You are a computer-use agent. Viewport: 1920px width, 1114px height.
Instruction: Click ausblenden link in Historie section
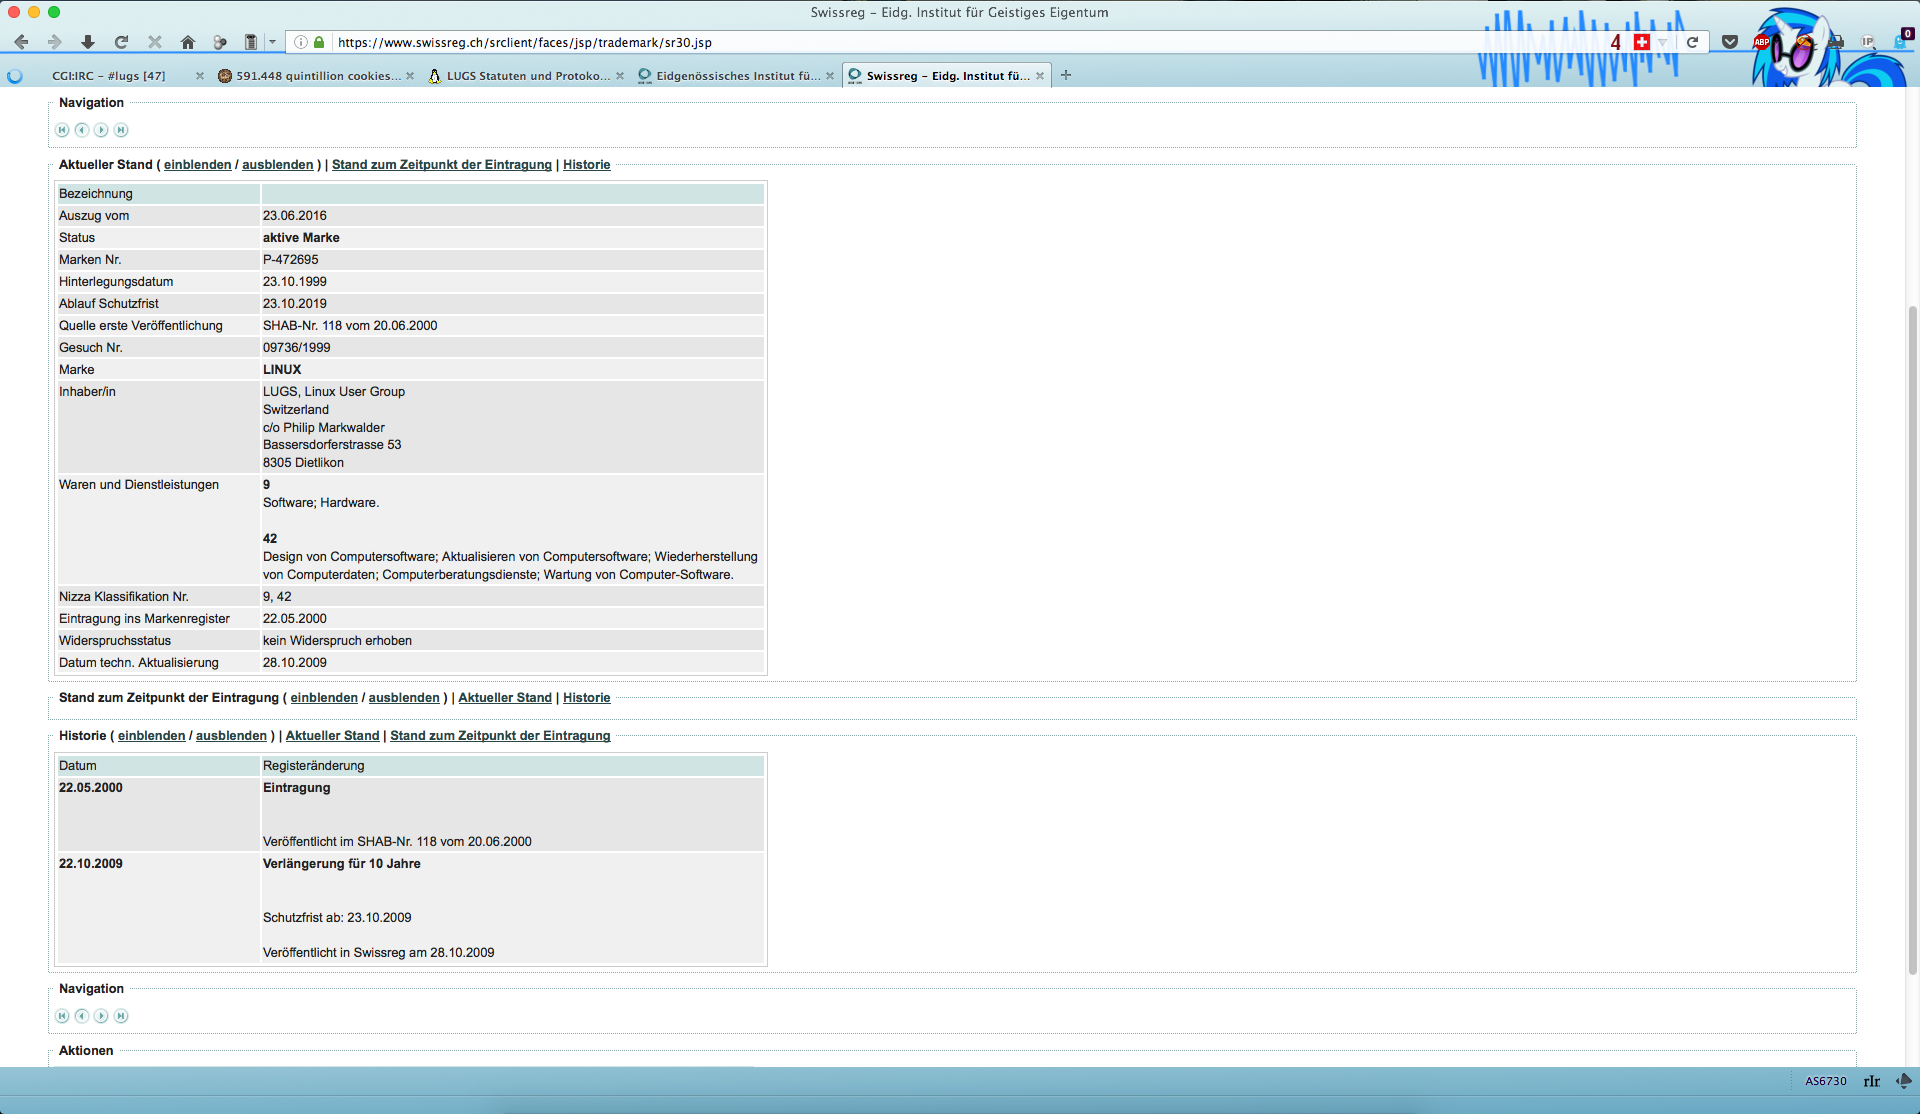pyautogui.click(x=231, y=736)
